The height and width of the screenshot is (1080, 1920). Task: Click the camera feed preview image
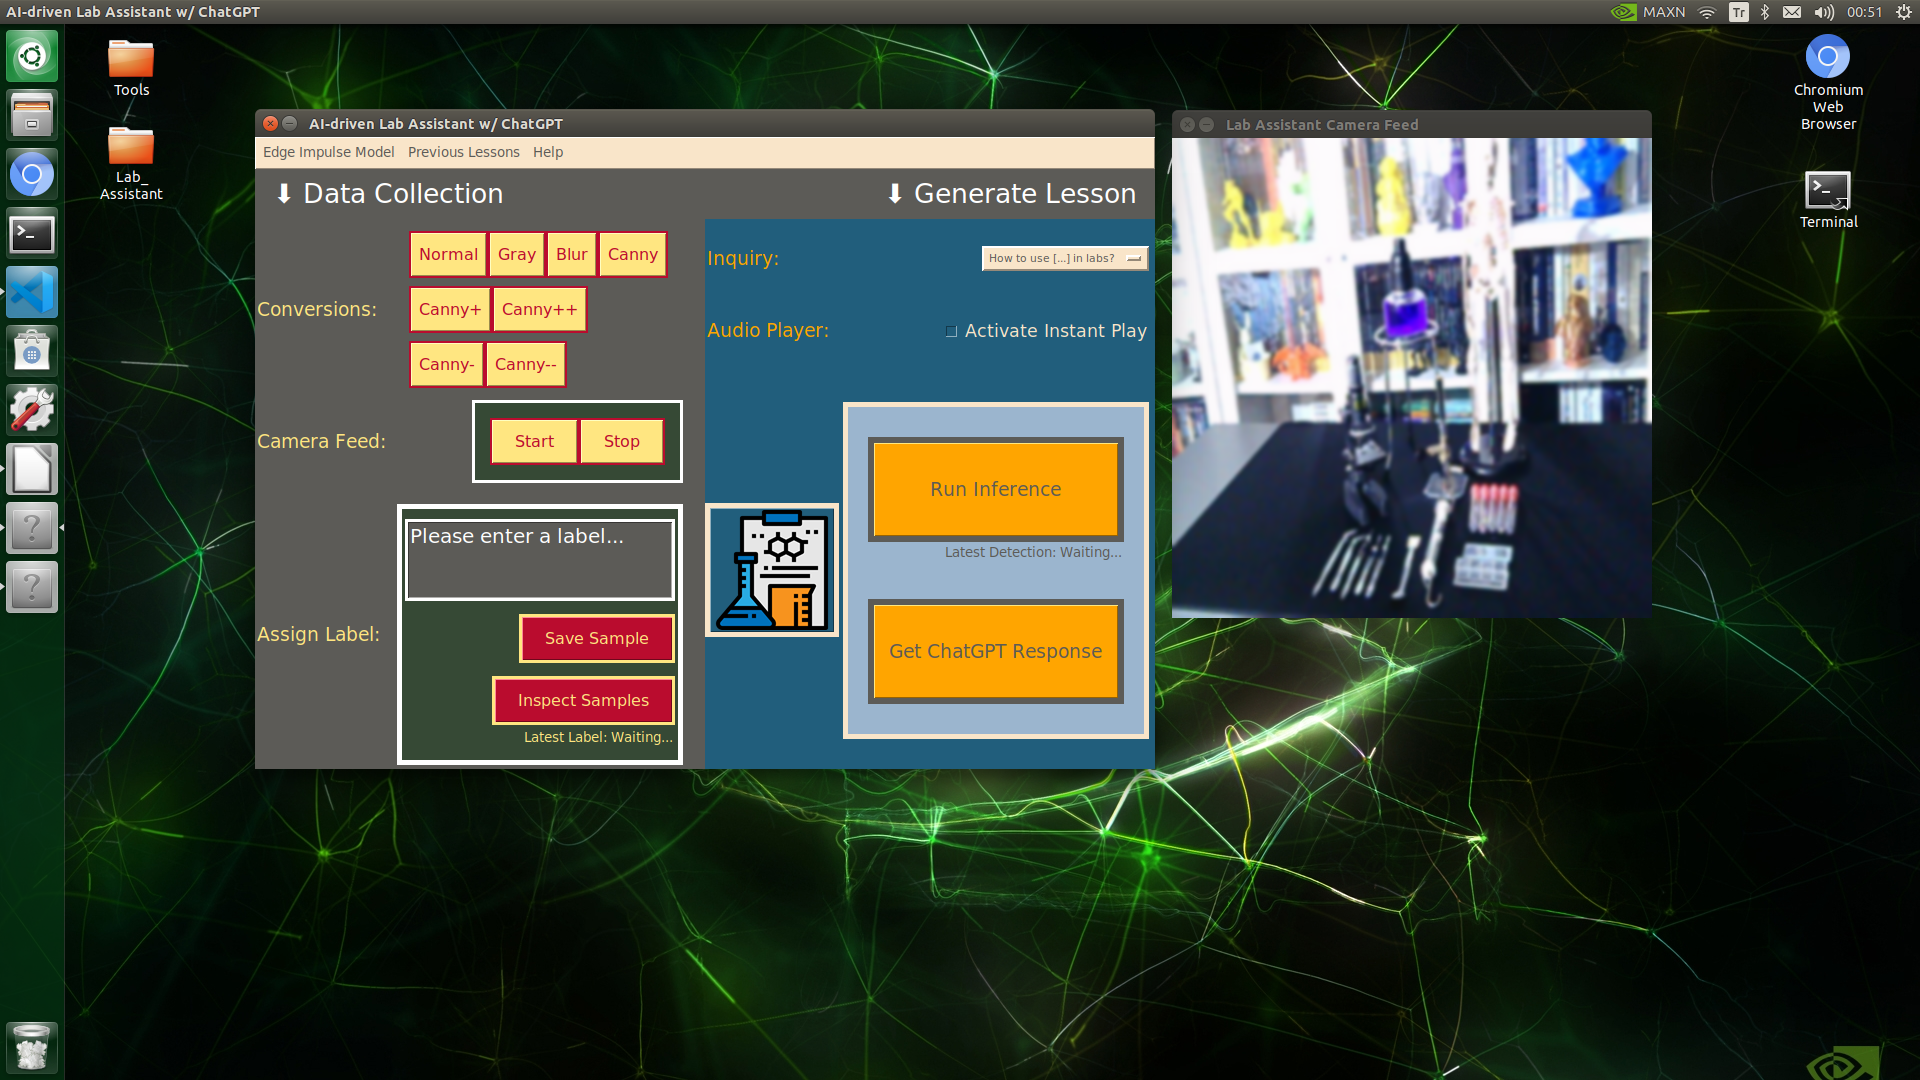coord(1411,378)
